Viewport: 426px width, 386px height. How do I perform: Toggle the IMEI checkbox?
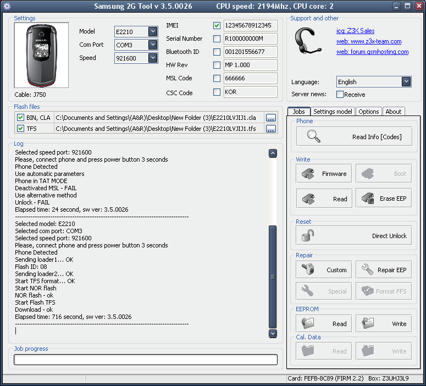217,25
